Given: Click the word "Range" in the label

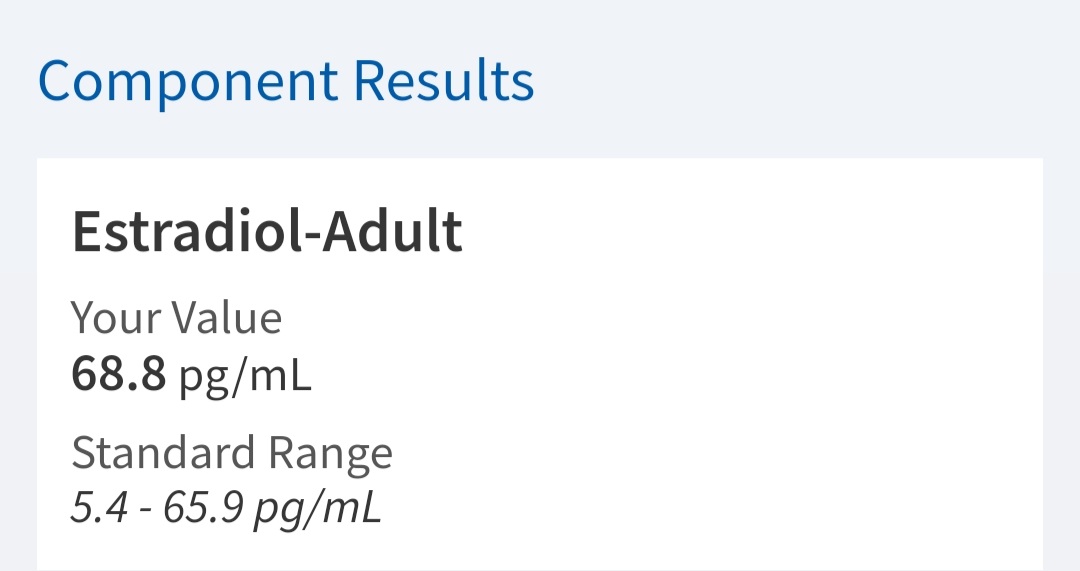Looking at the screenshot, I should [x=330, y=454].
